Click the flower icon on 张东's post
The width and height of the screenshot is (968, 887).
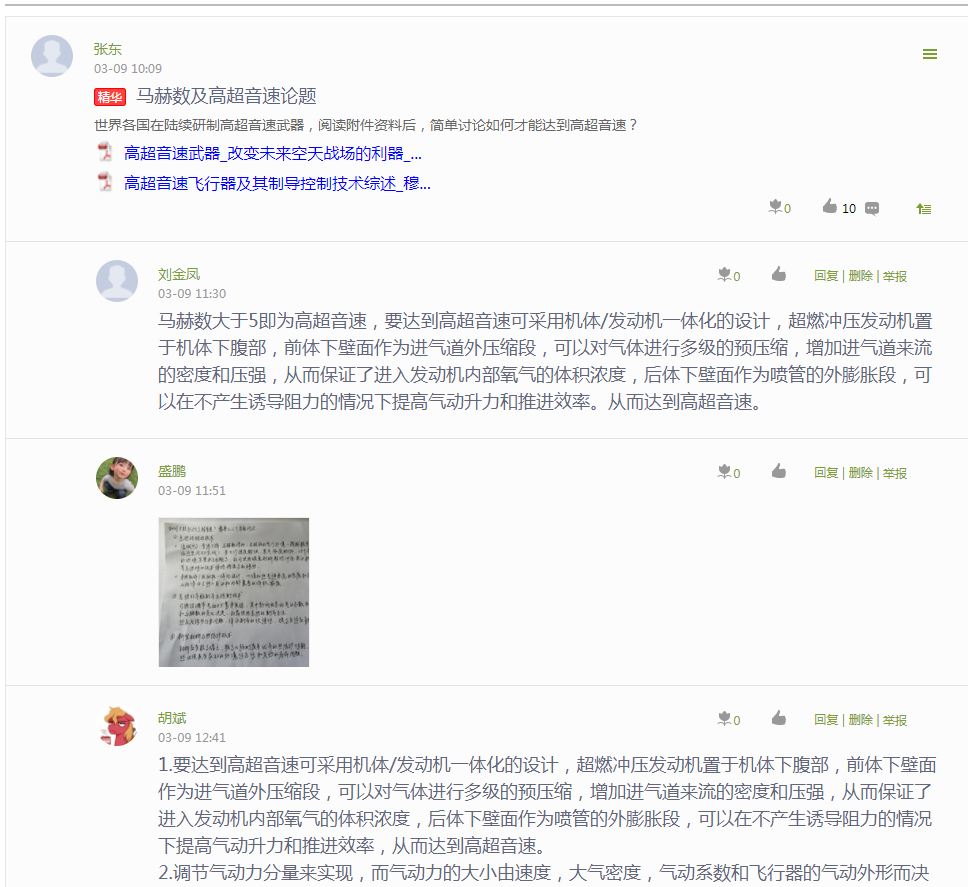point(775,207)
